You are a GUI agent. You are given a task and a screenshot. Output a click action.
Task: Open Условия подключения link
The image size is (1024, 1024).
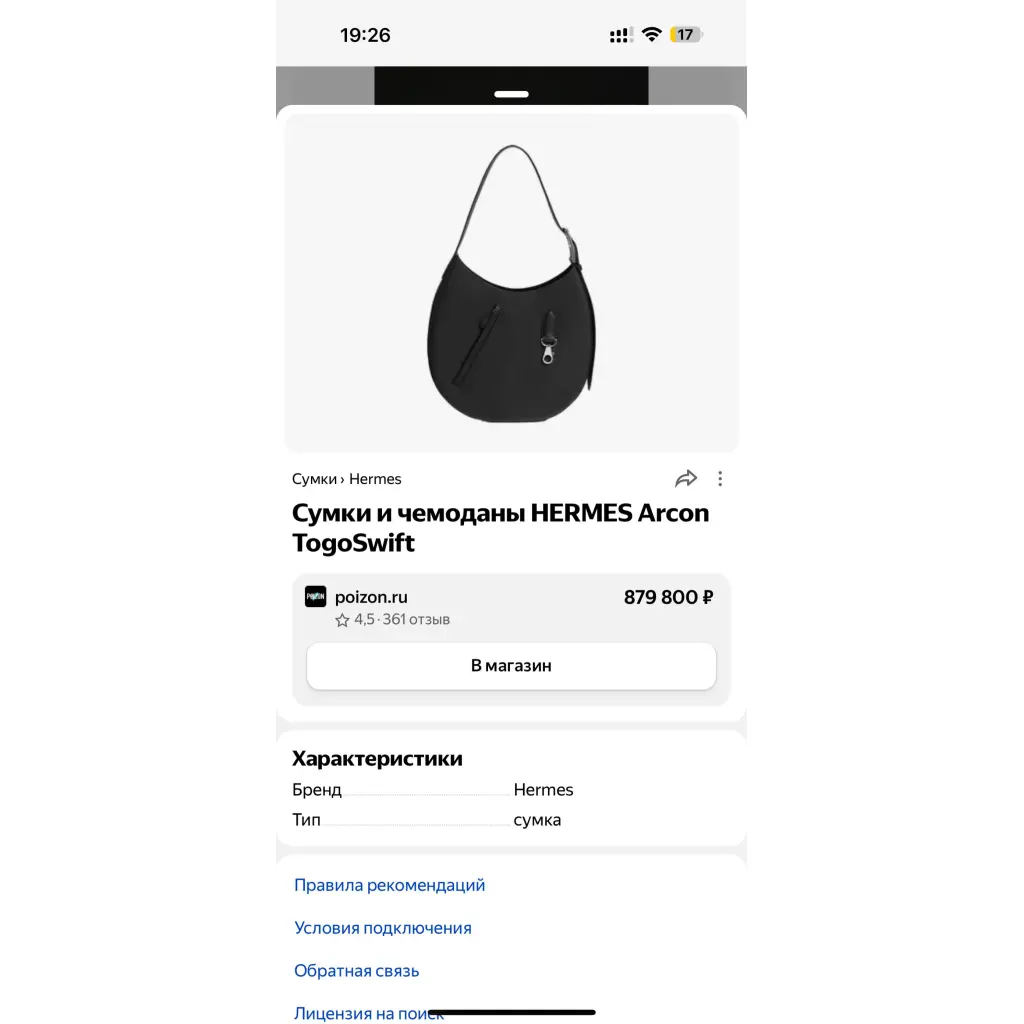click(383, 928)
